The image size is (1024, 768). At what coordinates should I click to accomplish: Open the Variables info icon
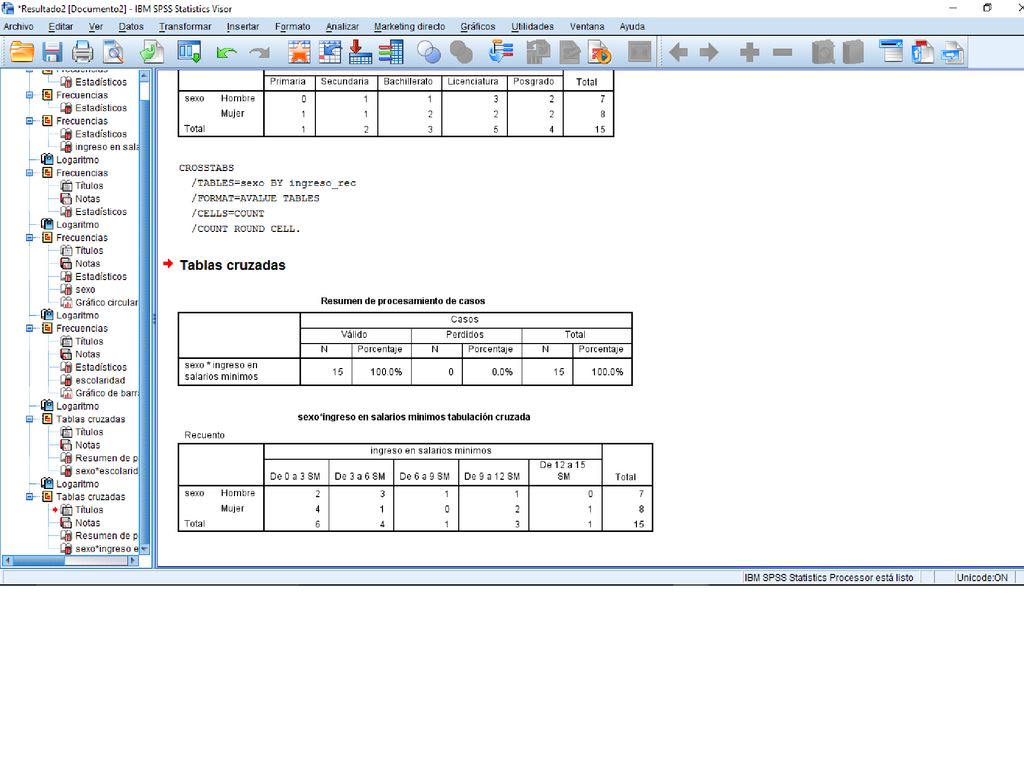(391, 52)
